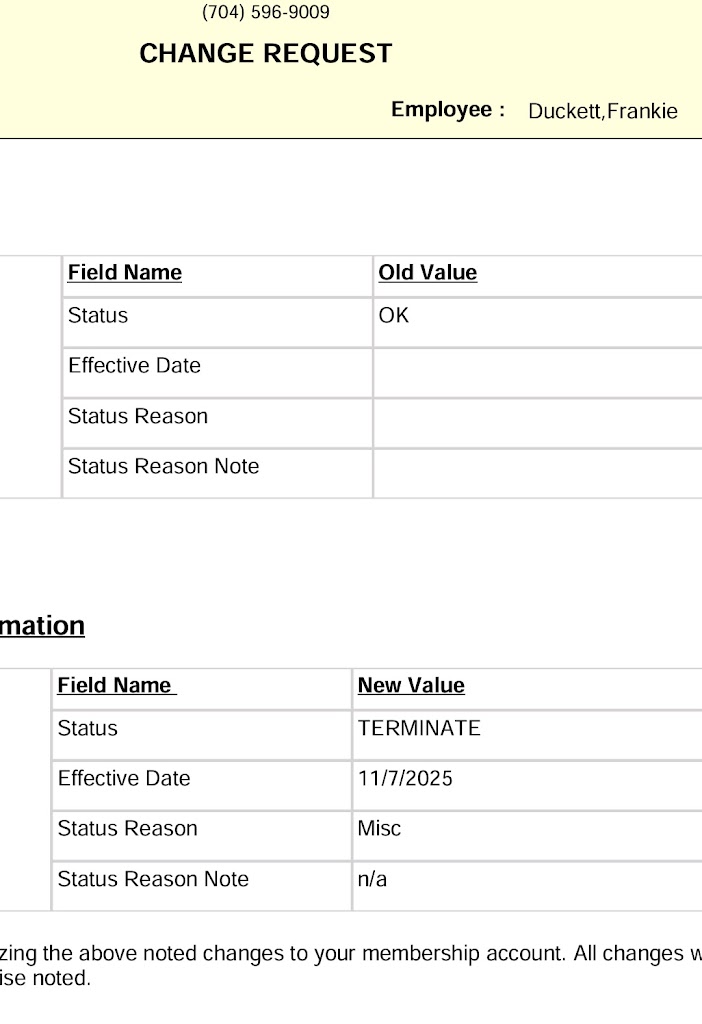Viewport: 702px width, 1024px height.
Task: Click the Old Value column header
Action: [x=427, y=273]
